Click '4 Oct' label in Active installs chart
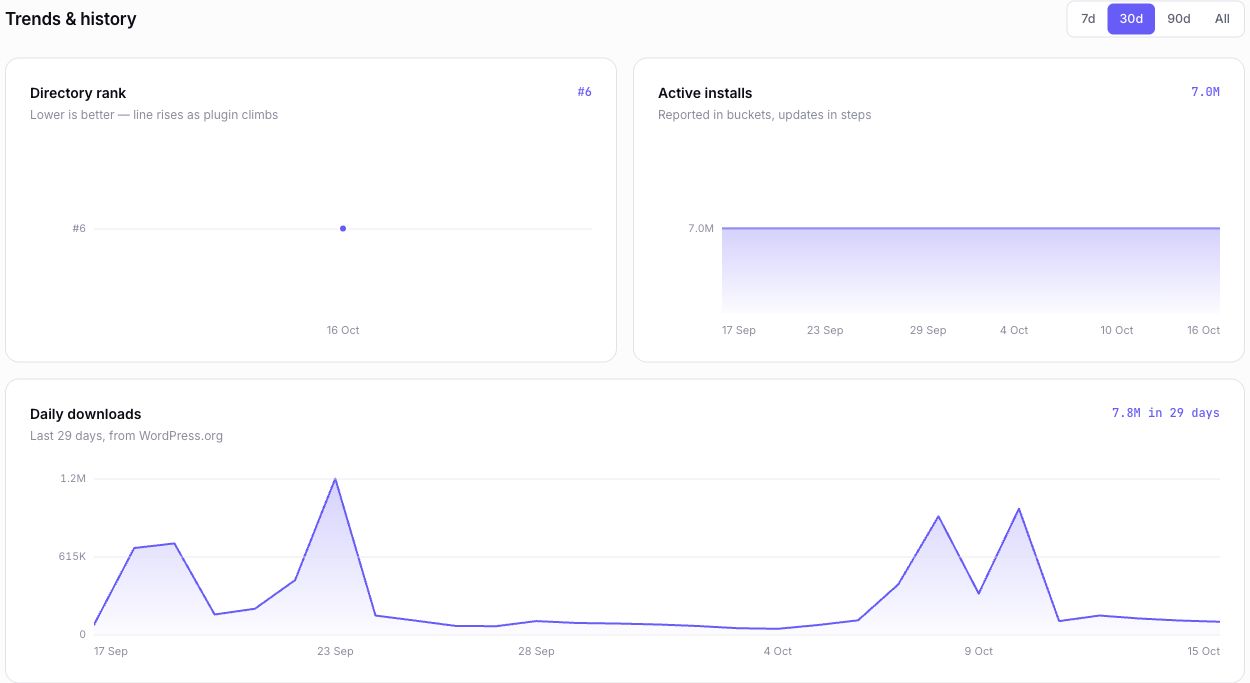This screenshot has height=683, width=1250. (1014, 330)
